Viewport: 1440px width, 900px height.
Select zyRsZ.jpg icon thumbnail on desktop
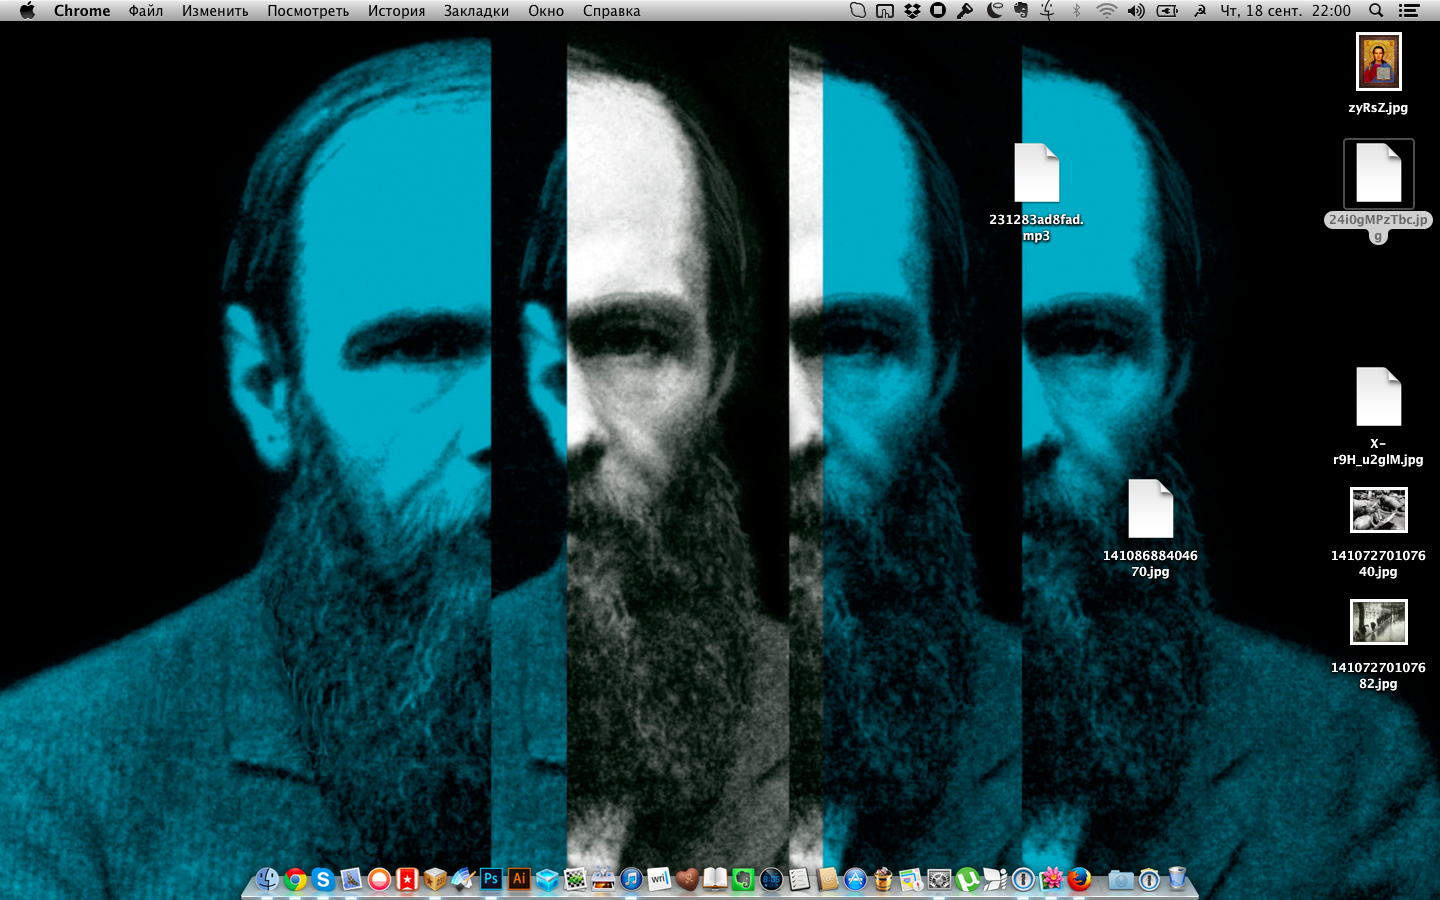[x=1378, y=62]
